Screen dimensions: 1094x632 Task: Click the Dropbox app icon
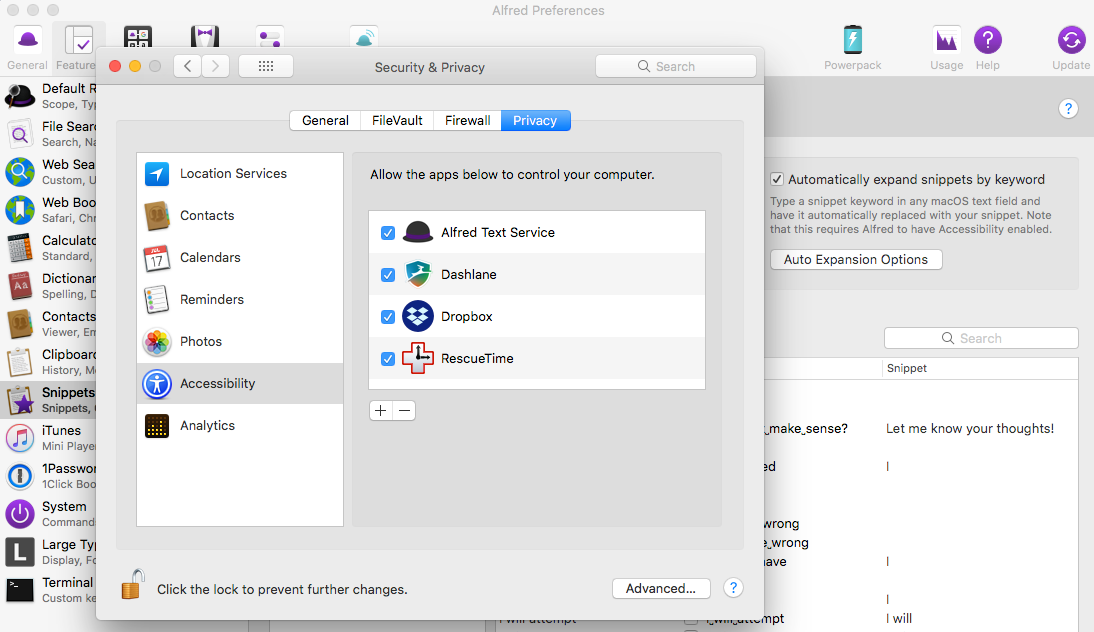click(x=418, y=316)
